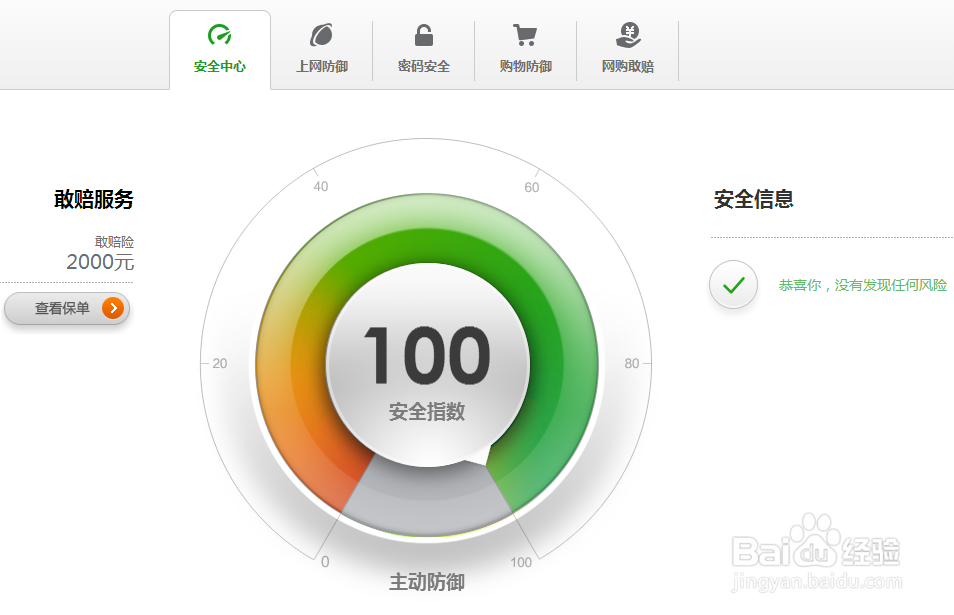
Task: Open the 上网防御 tab label
Action: pyautogui.click(x=322, y=66)
